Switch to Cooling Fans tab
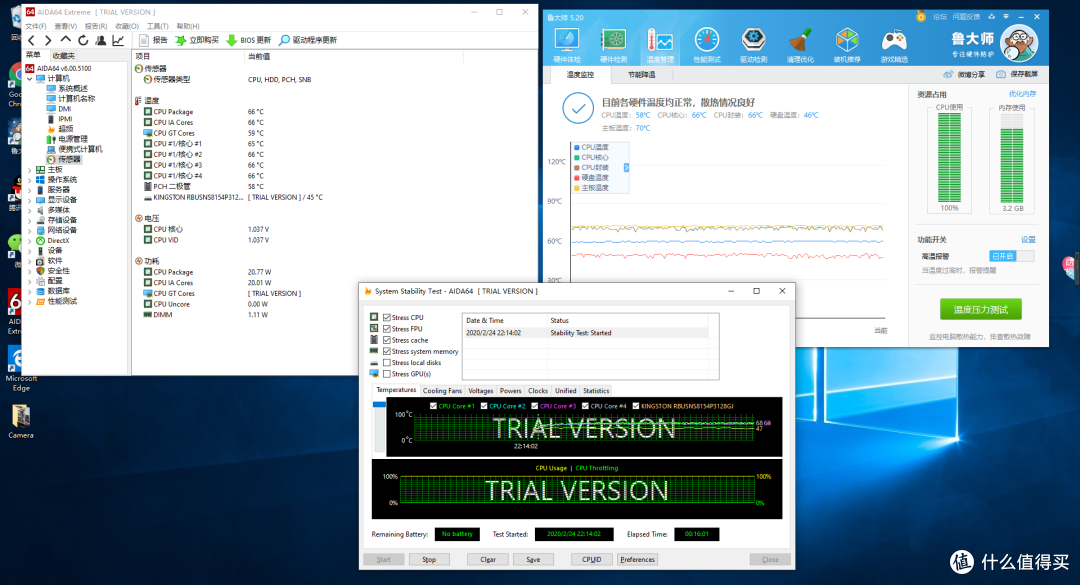The image size is (1080, 585). point(442,391)
